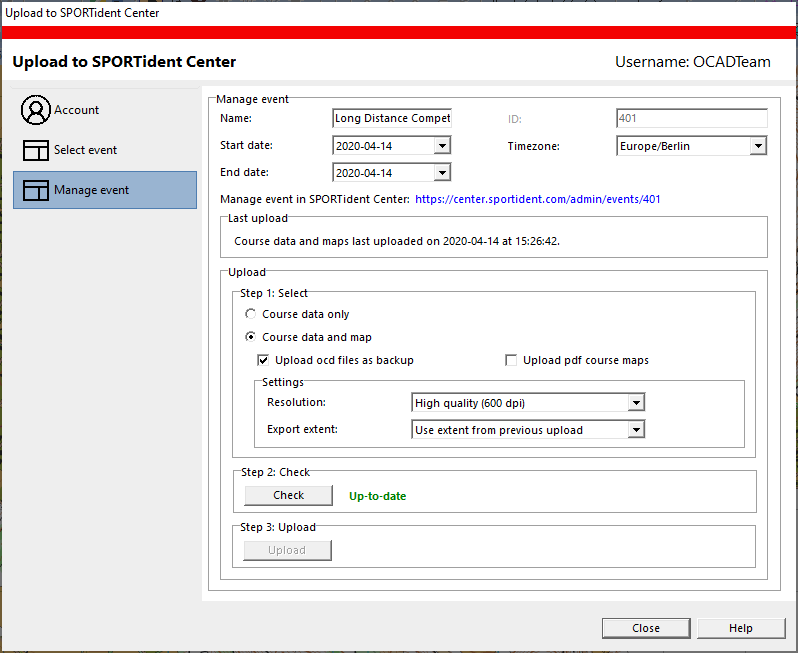Click the disabled Upload button
Screen dimensions: 798x653
click(x=287, y=550)
